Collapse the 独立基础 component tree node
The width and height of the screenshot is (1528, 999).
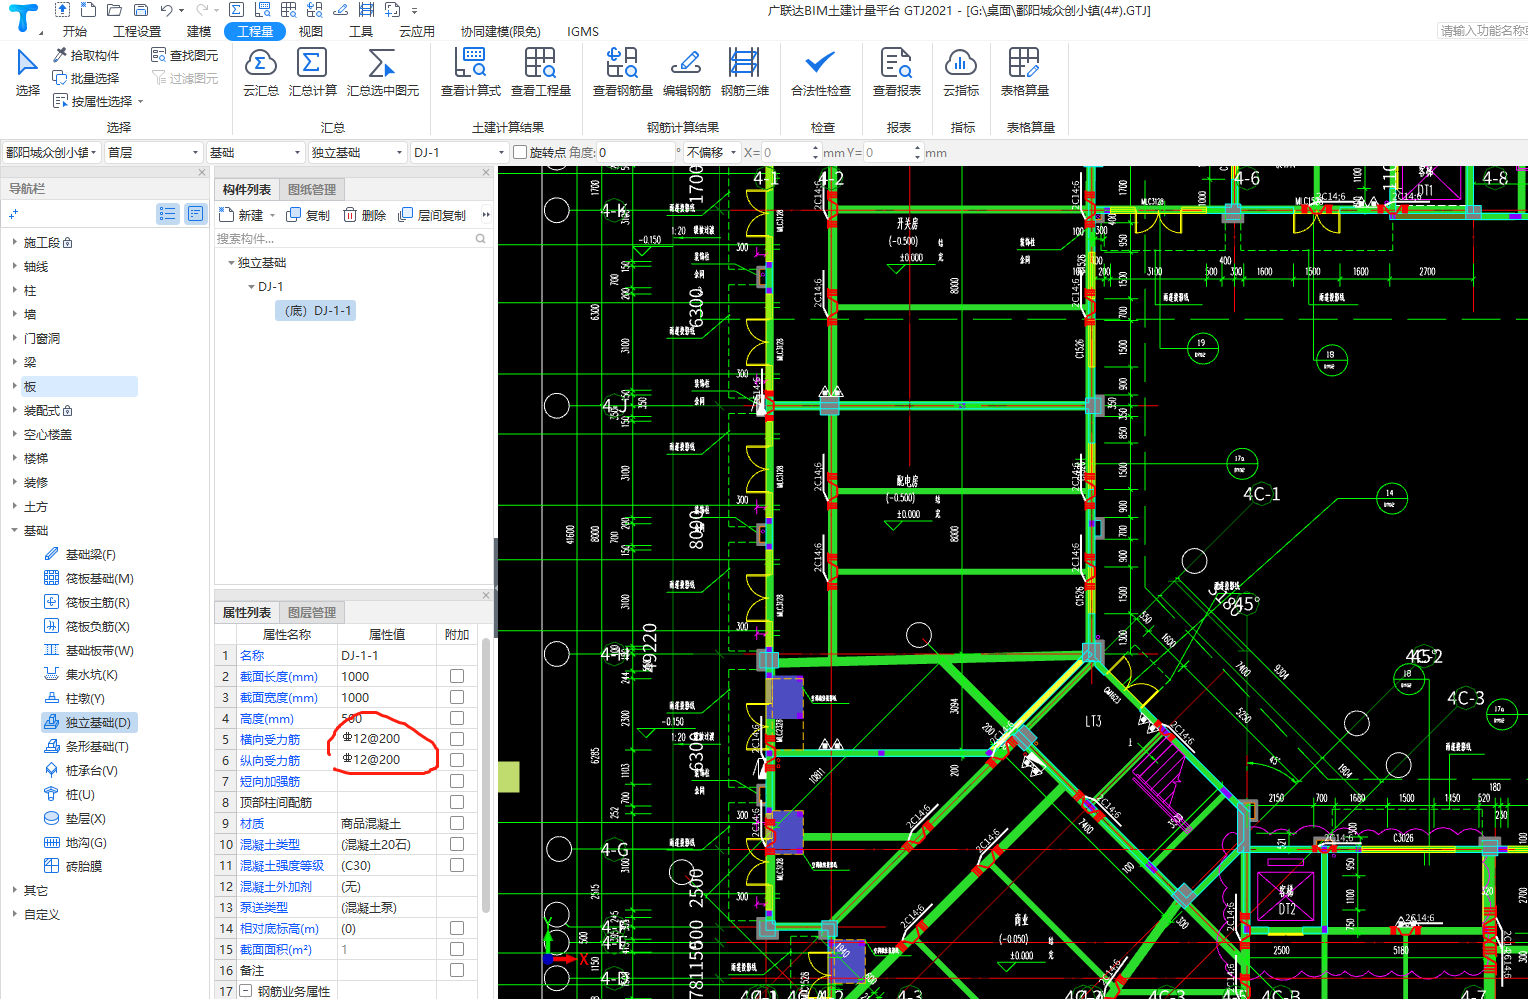[231, 263]
